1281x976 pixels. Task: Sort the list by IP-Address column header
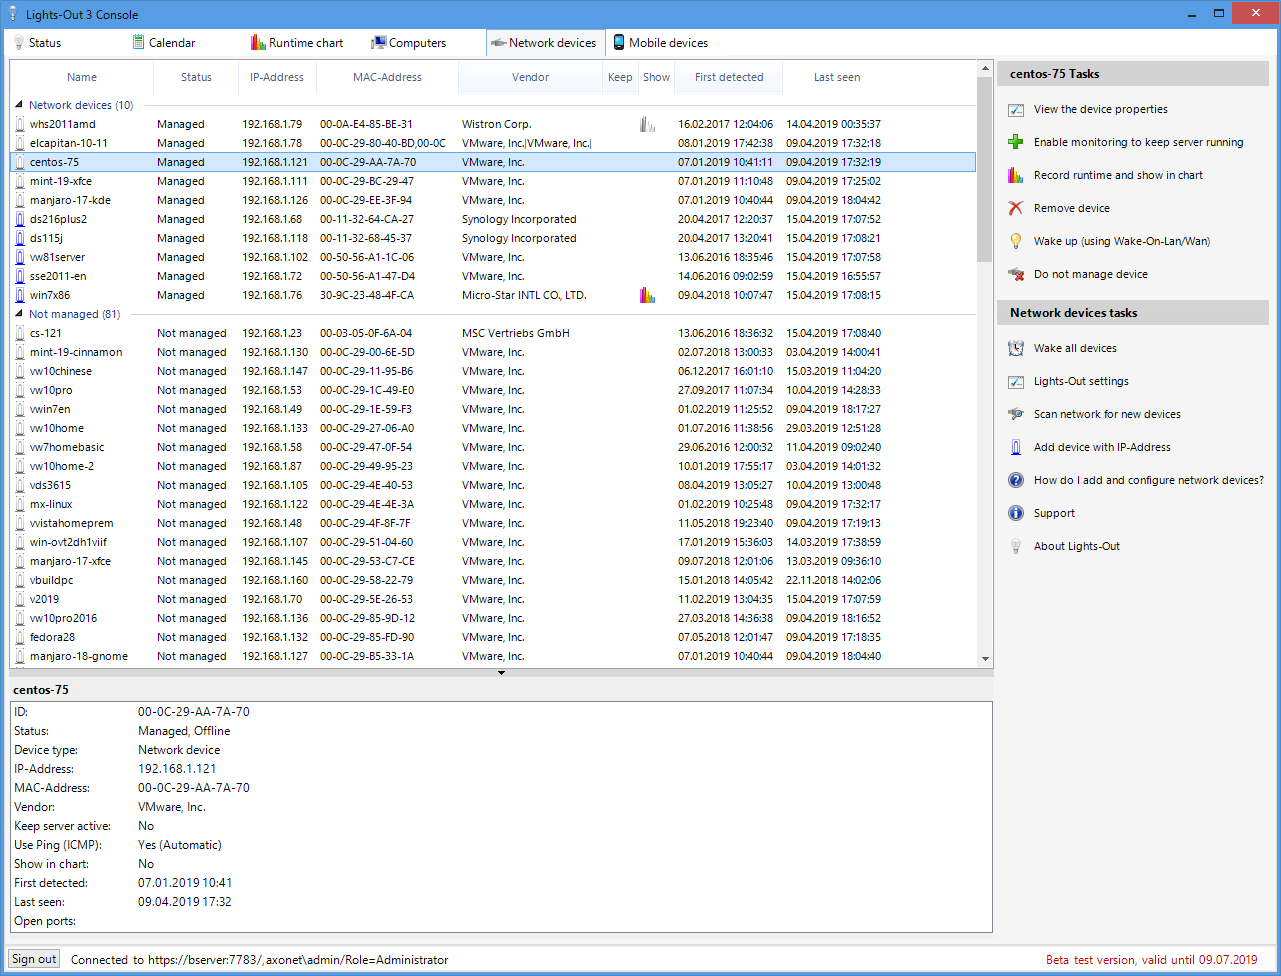coord(277,77)
